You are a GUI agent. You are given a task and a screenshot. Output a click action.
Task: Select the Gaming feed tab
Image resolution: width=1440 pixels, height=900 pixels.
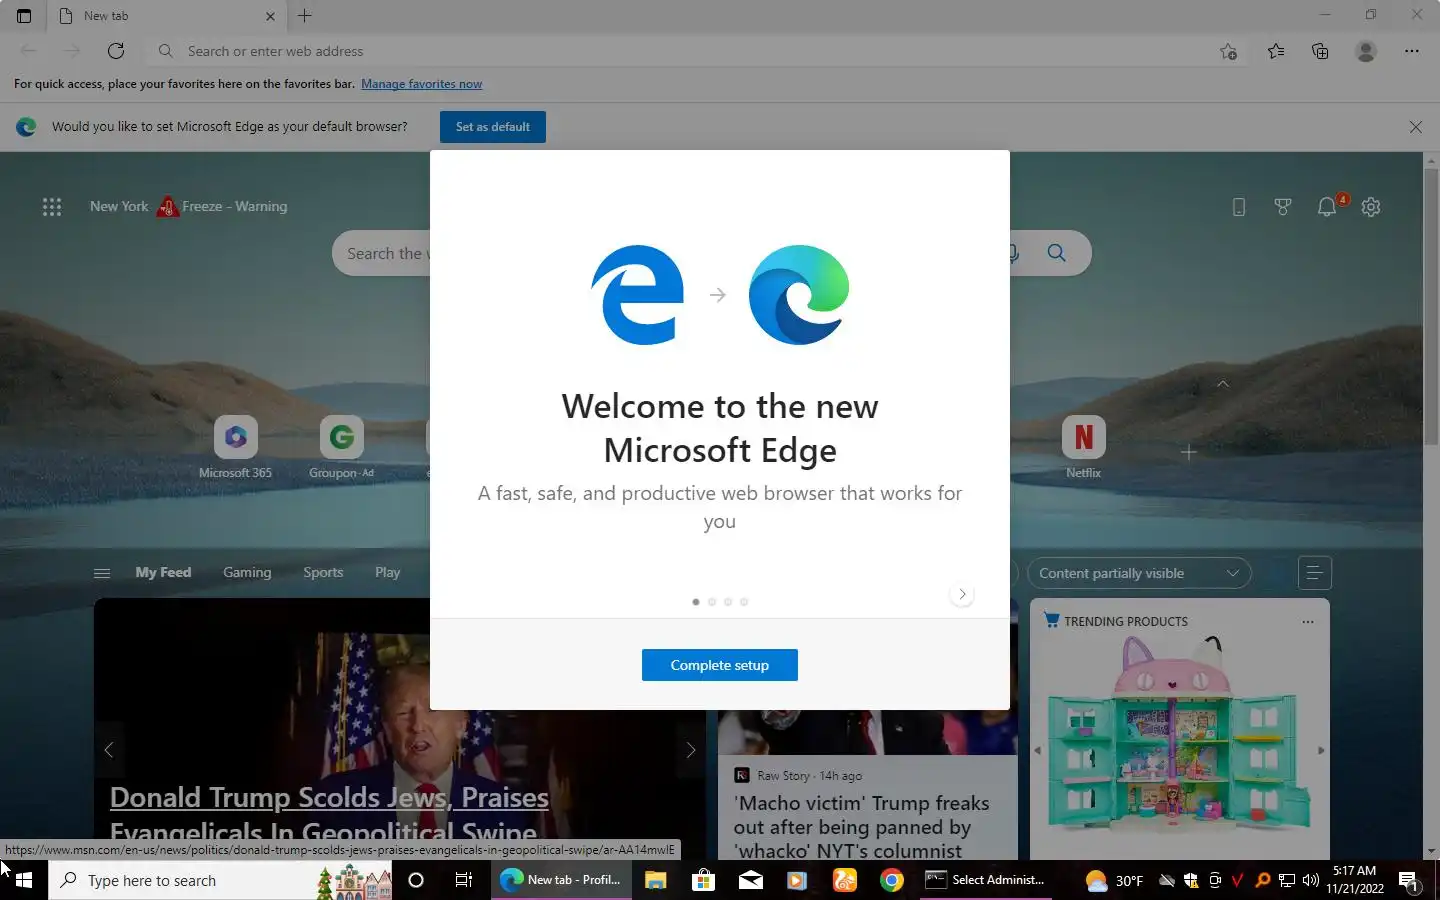pos(247,572)
